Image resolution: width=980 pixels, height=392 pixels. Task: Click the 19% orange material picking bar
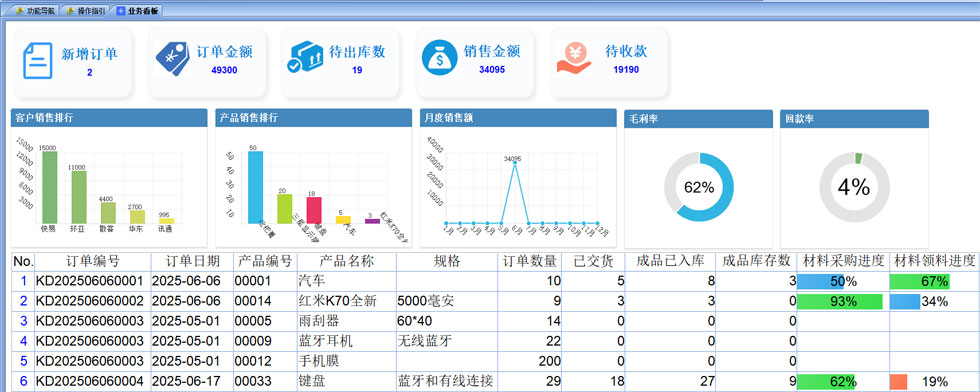click(x=898, y=382)
